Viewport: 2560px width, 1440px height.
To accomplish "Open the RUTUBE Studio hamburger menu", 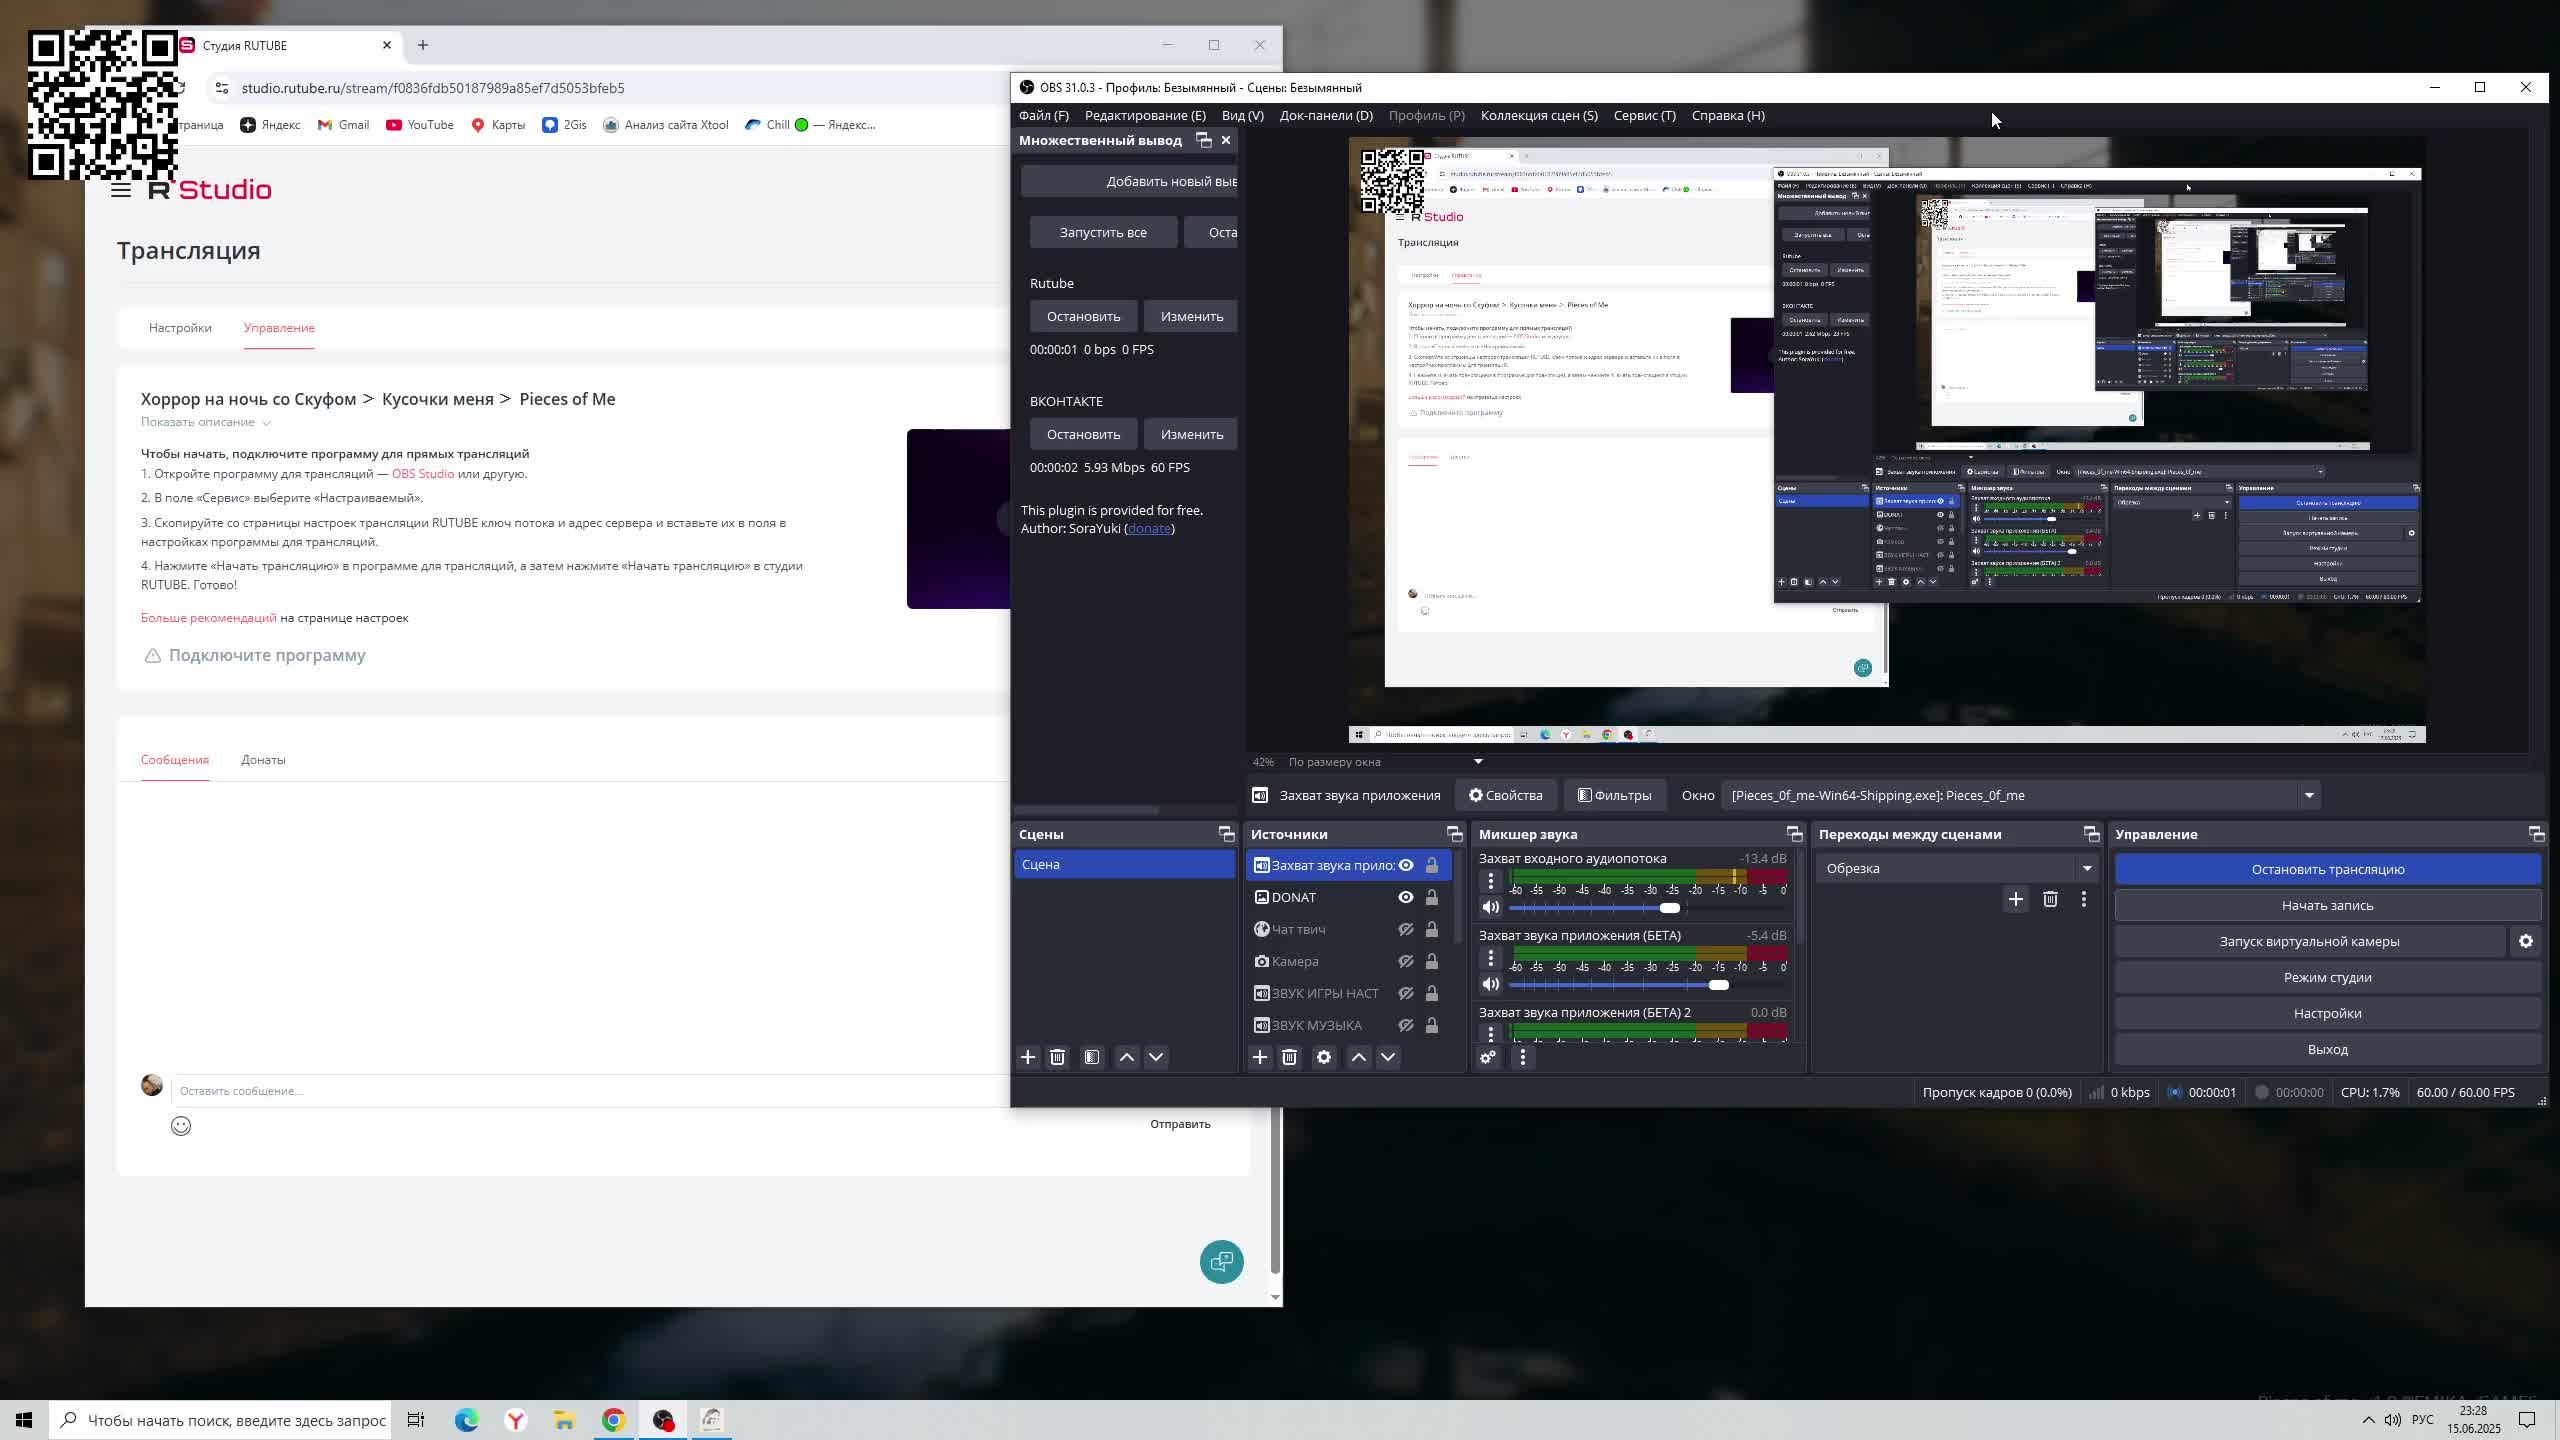I will 121,190.
